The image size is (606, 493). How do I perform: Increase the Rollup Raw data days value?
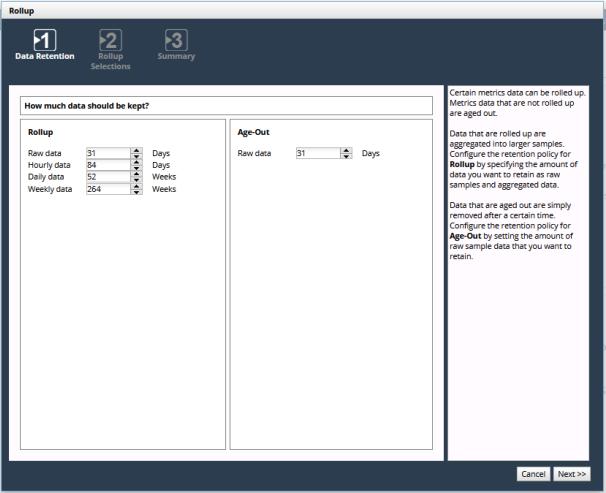click(x=137, y=150)
